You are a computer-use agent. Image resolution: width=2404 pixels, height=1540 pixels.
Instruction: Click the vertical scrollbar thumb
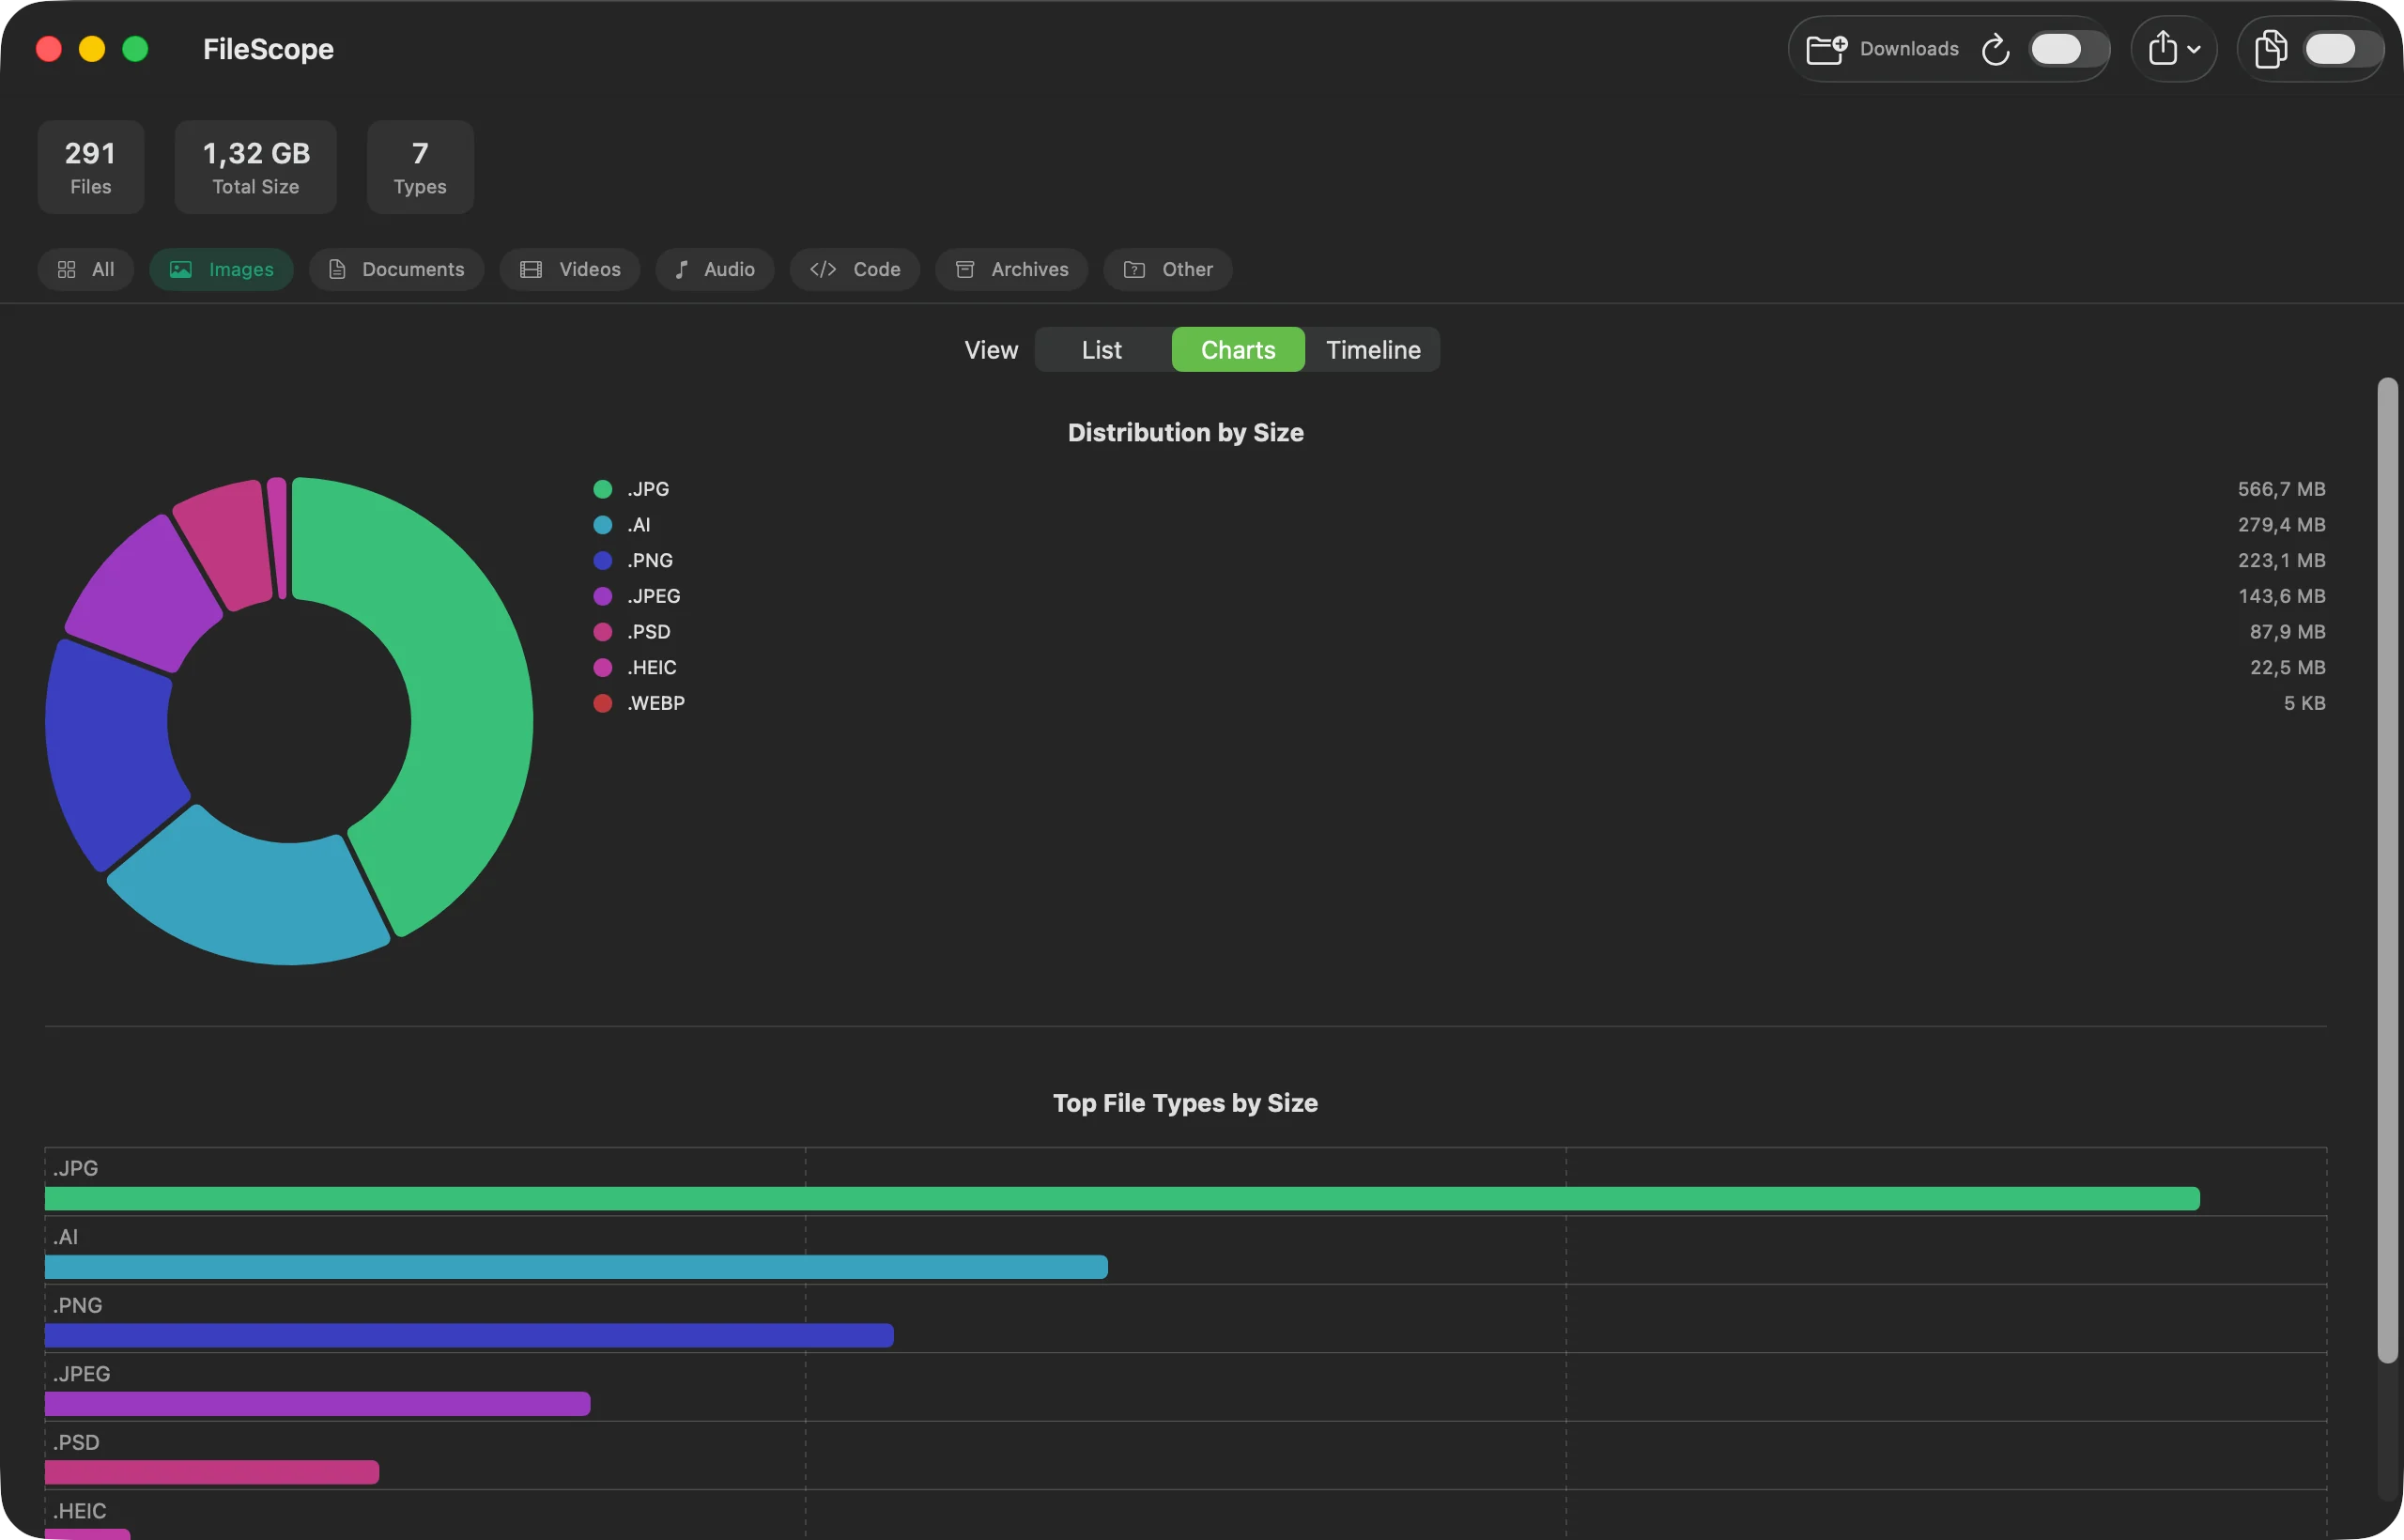point(2388,870)
